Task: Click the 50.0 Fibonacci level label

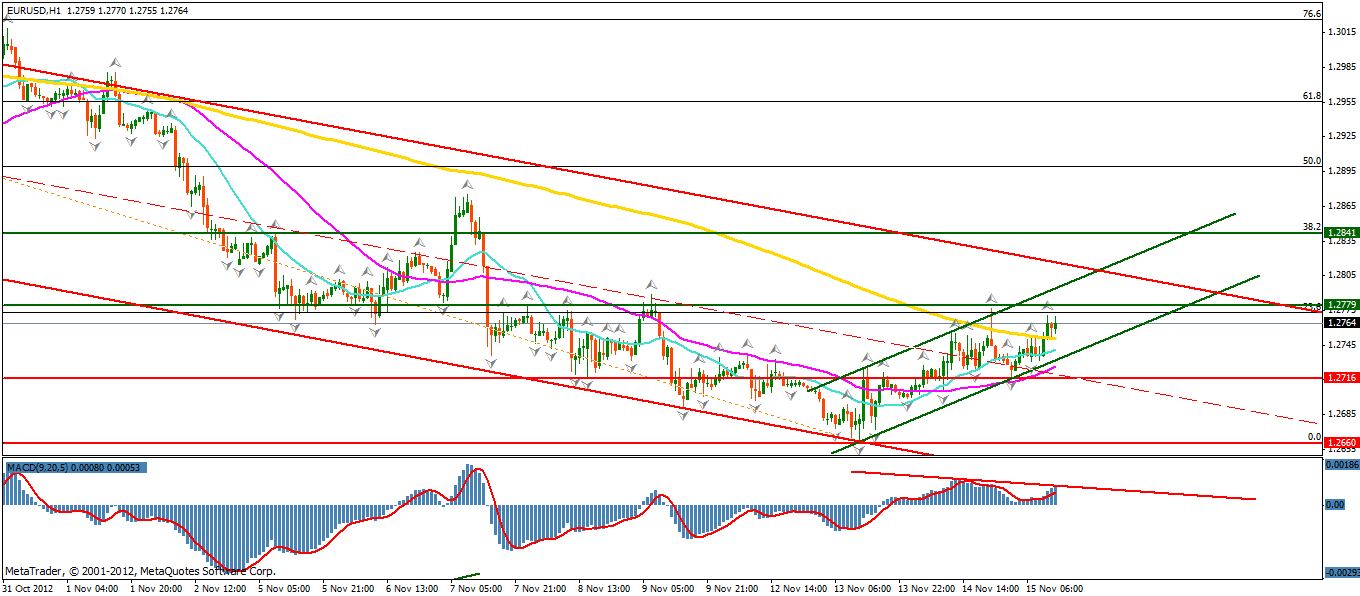Action: tap(1312, 161)
